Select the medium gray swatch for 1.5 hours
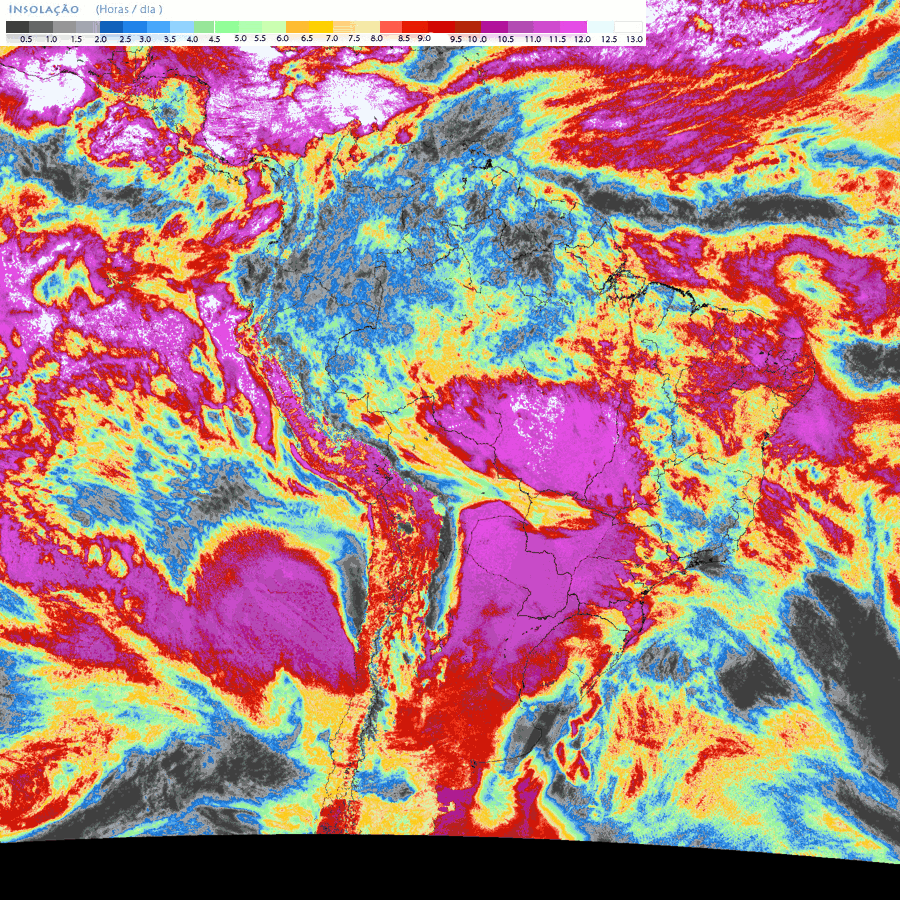This screenshot has height=900, width=900. (x=64, y=27)
